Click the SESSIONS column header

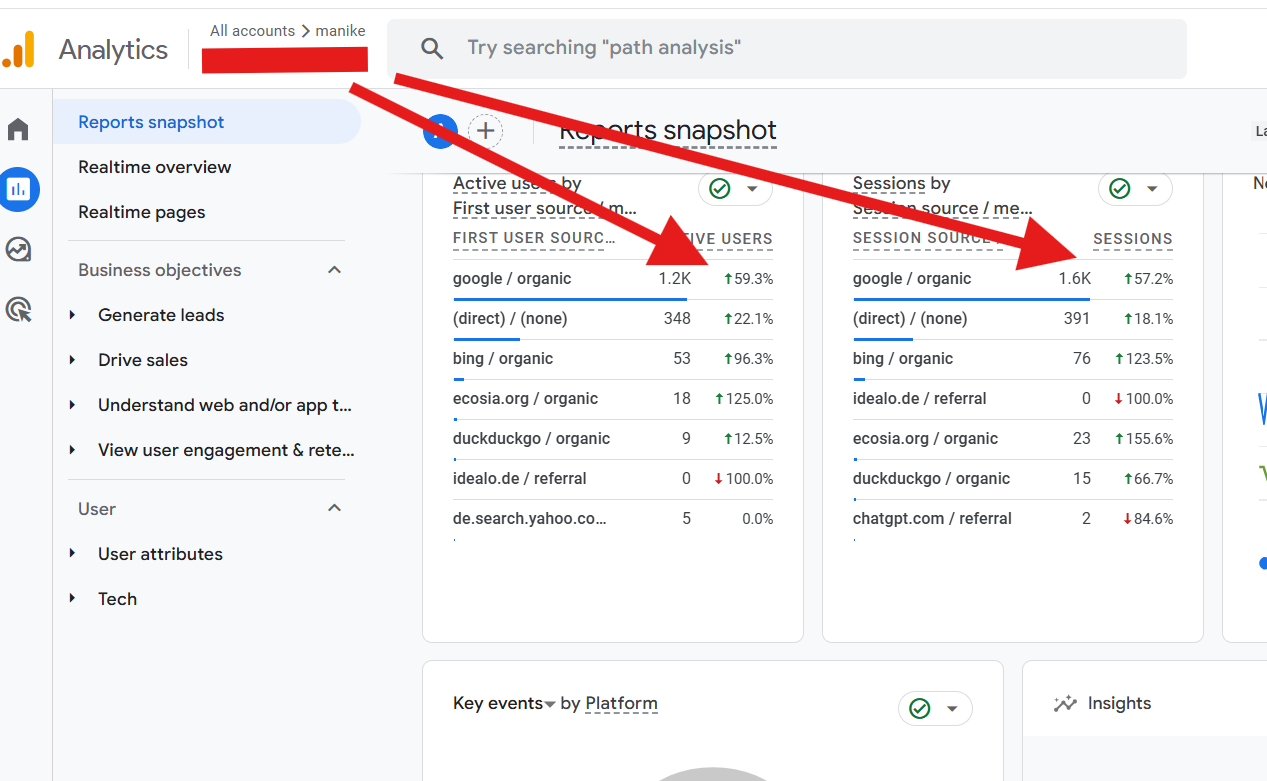(1133, 239)
